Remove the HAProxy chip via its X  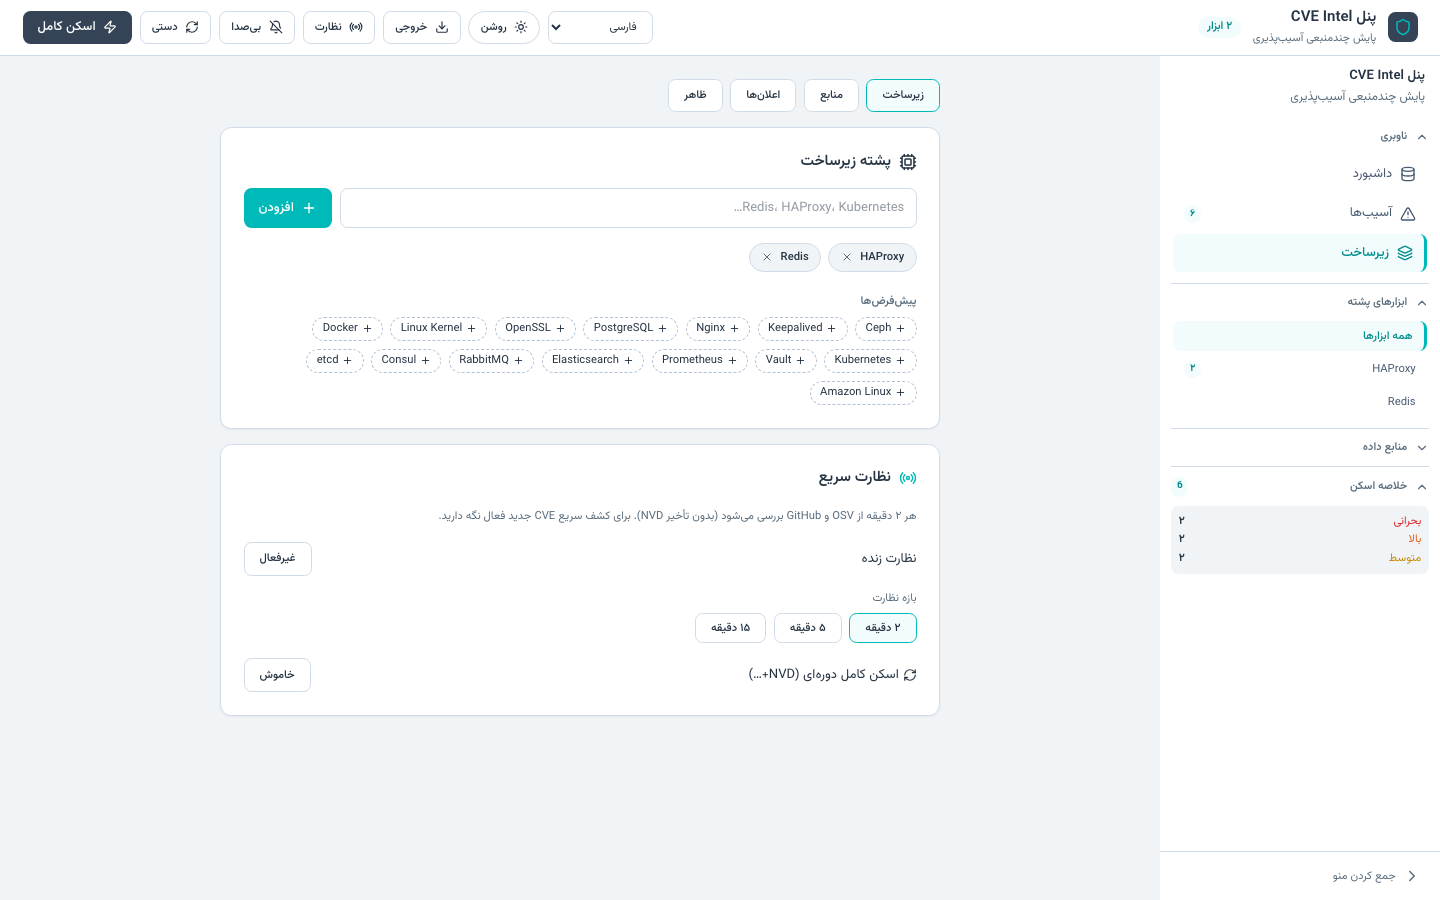pos(847,257)
